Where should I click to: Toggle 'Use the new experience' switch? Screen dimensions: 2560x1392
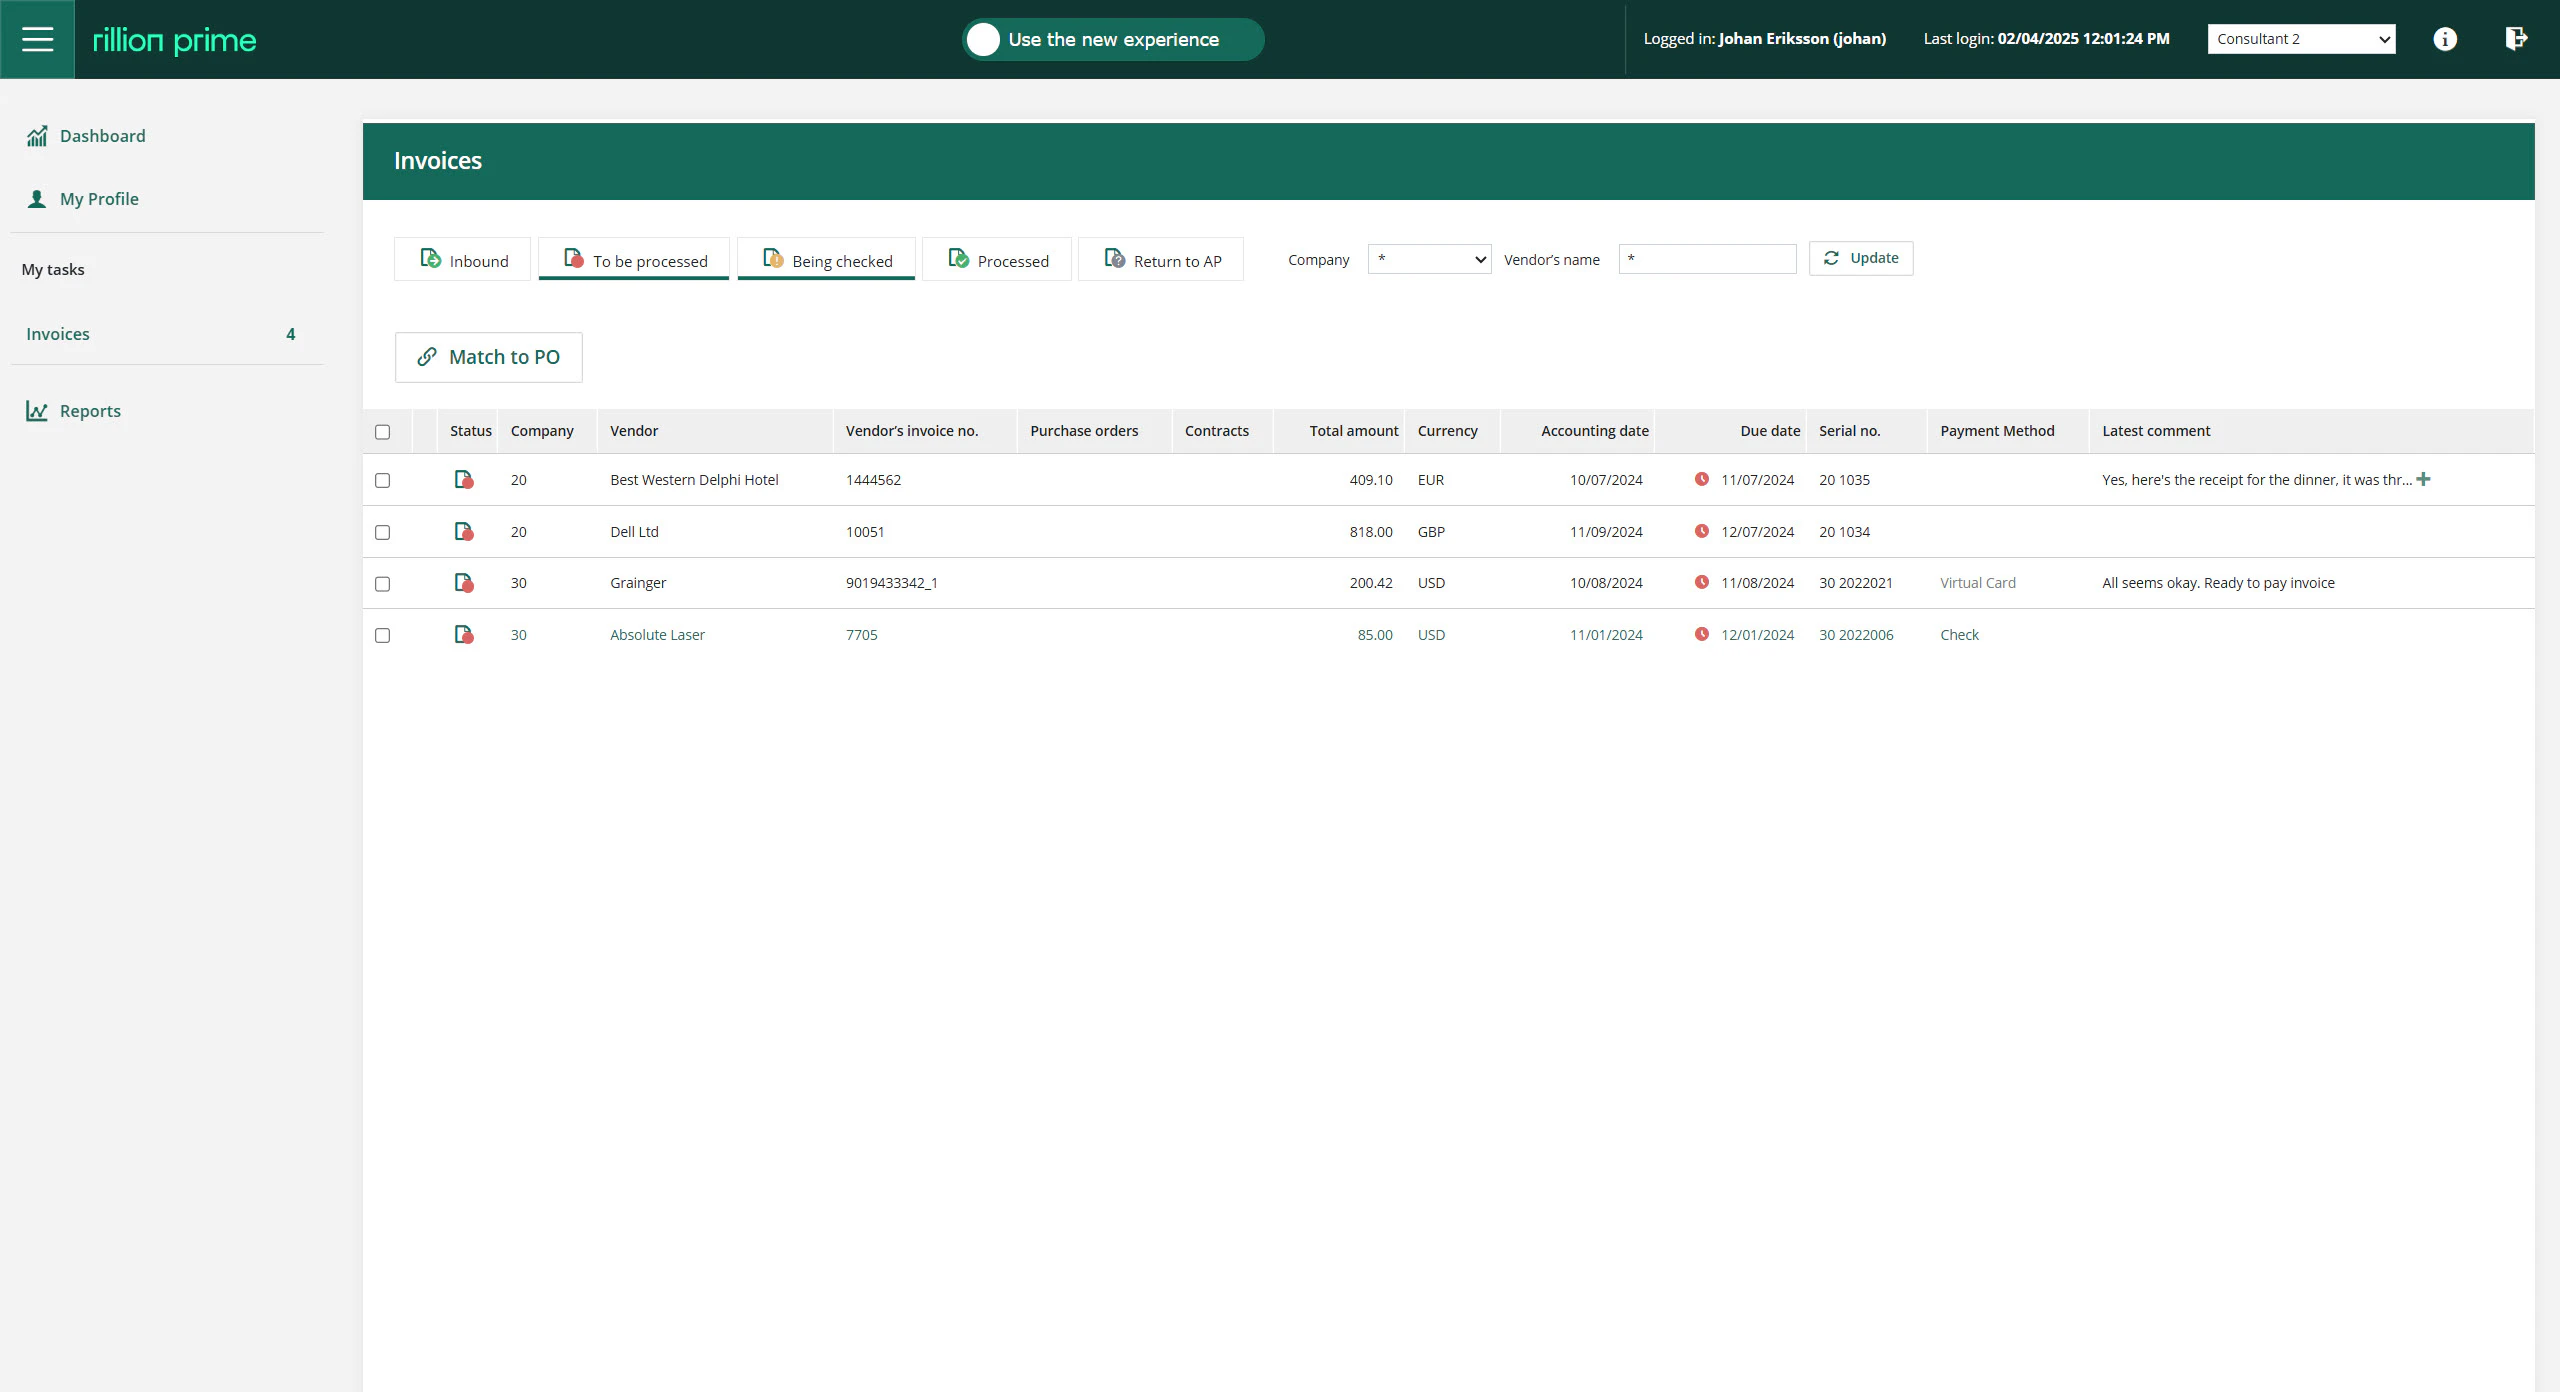click(984, 39)
